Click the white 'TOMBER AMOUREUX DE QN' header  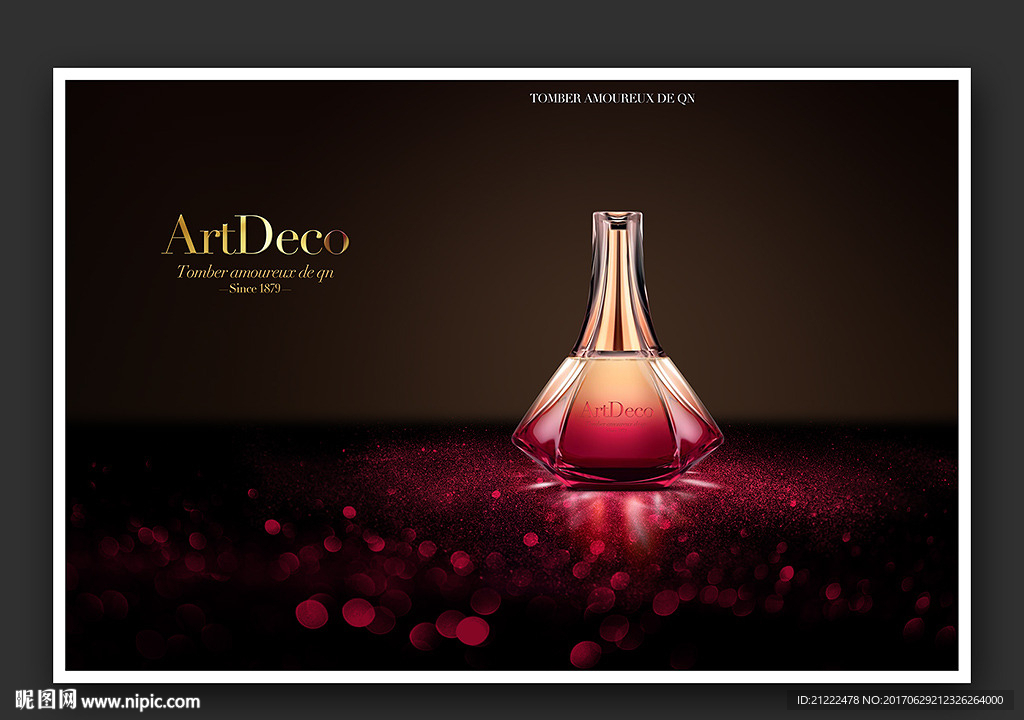pos(612,98)
